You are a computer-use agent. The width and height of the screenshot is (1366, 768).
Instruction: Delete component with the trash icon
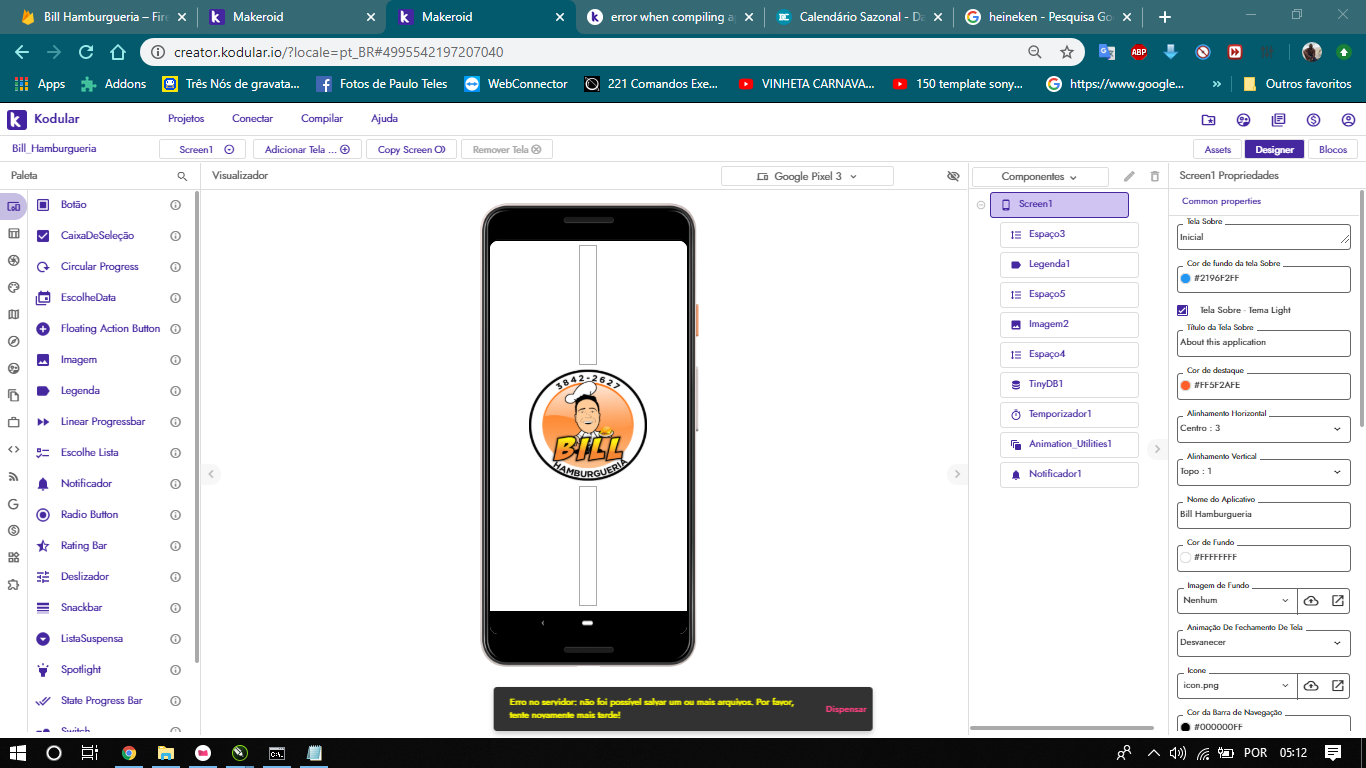(1155, 176)
